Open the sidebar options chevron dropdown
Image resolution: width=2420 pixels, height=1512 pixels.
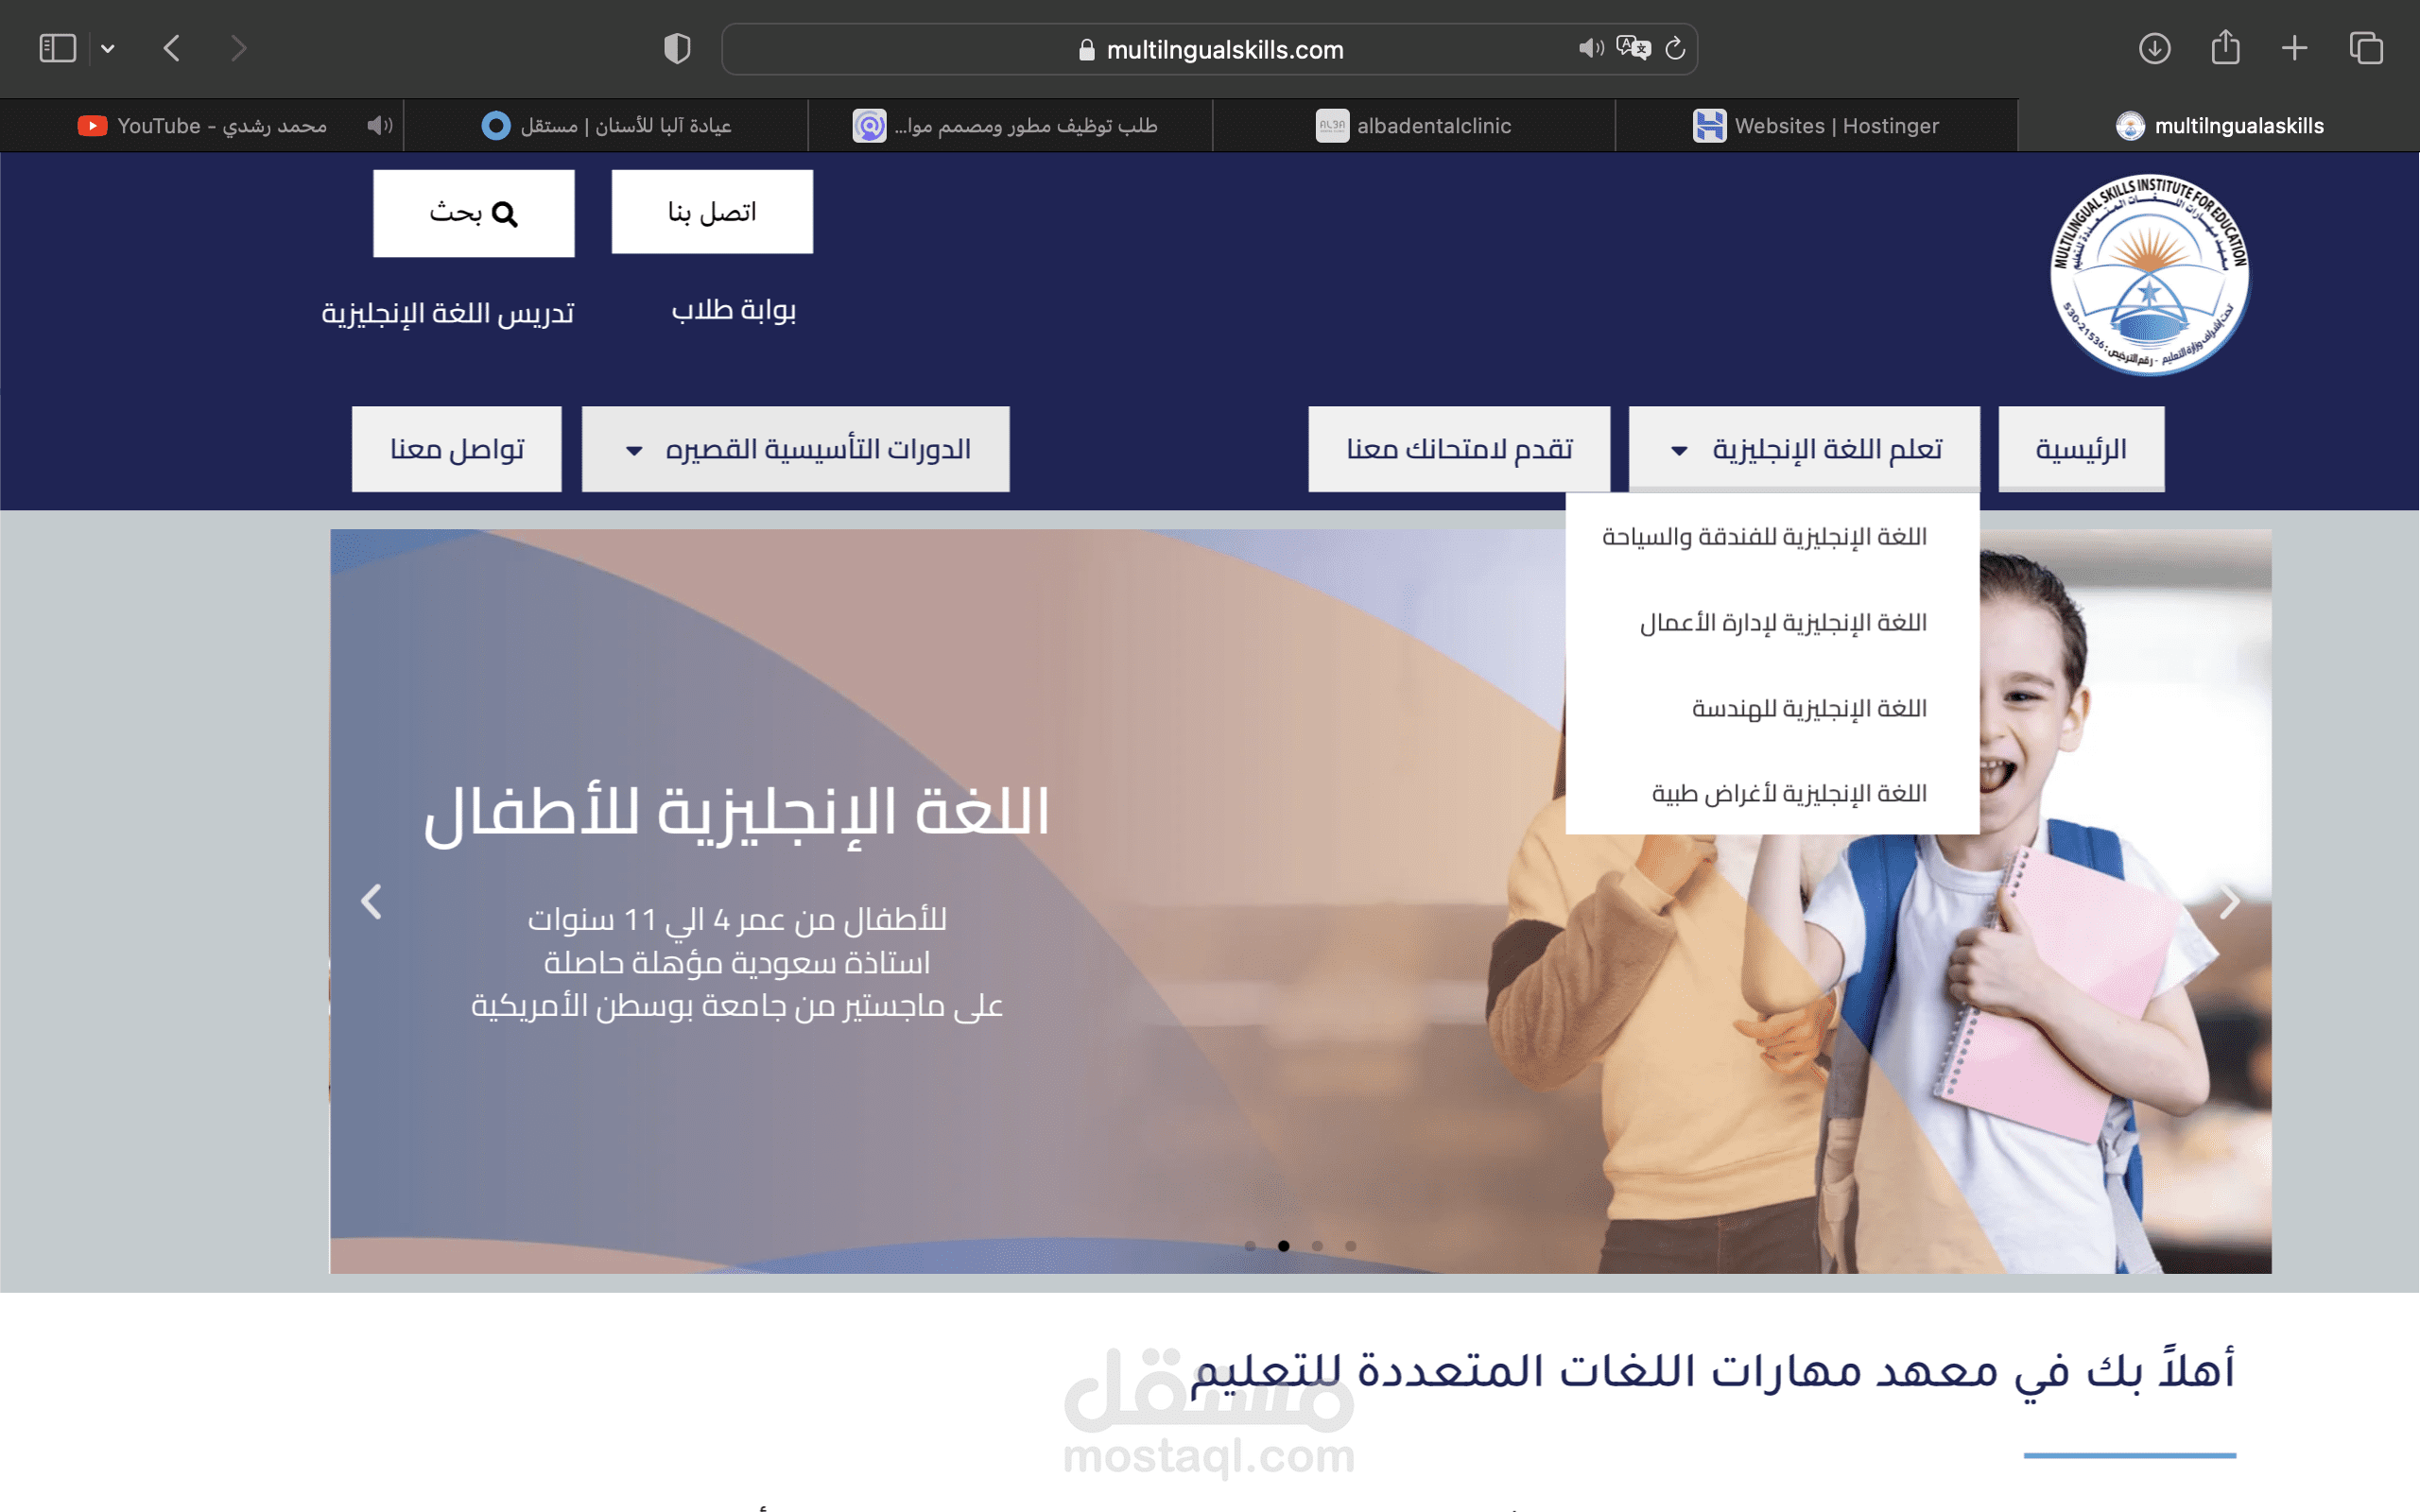tap(108, 48)
